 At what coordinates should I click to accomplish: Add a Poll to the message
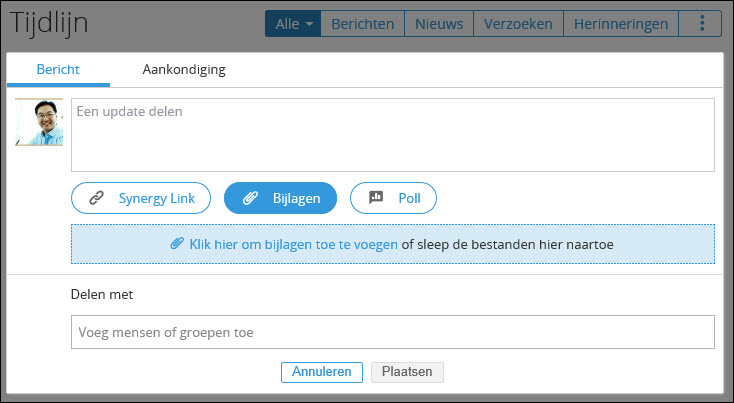click(x=393, y=198)
